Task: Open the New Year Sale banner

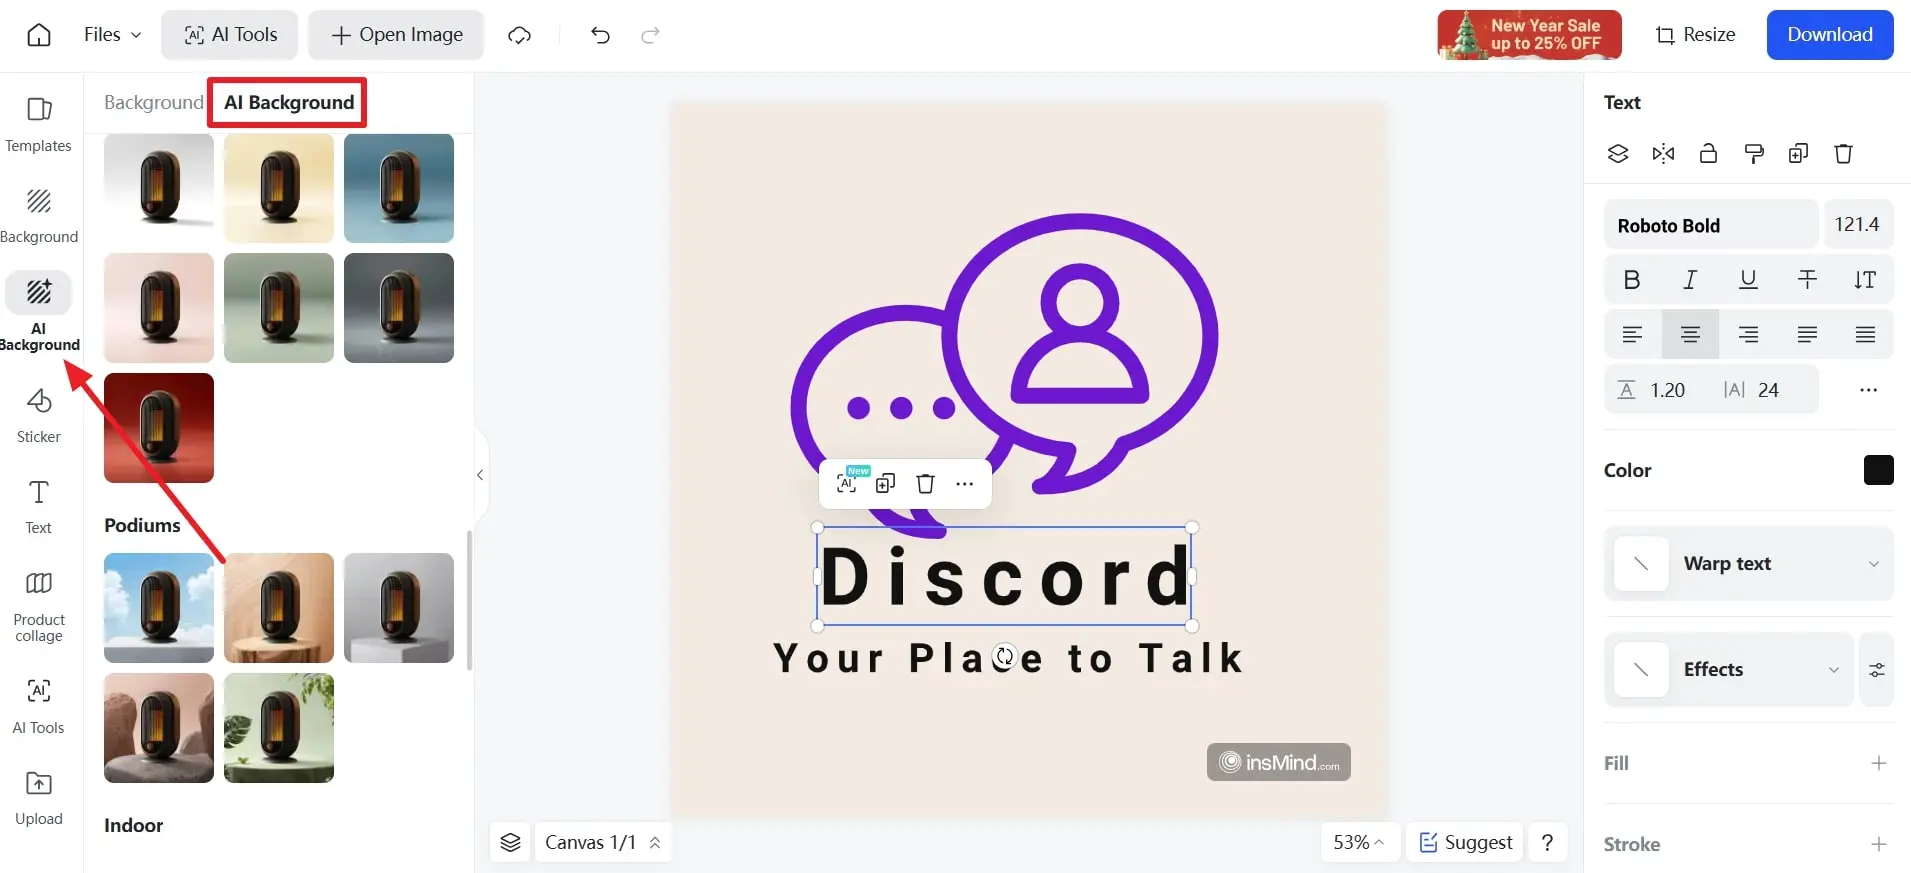Action: (1529, 35)
